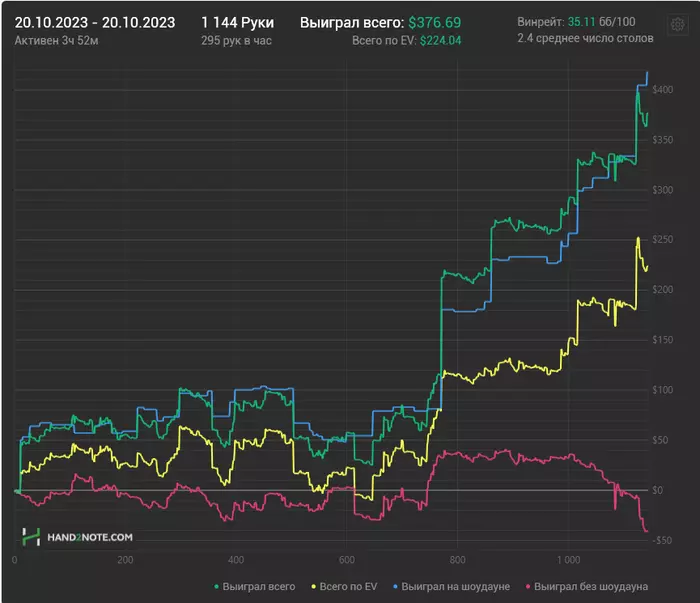Click the Hand2Note logo icon

[33, 536]
